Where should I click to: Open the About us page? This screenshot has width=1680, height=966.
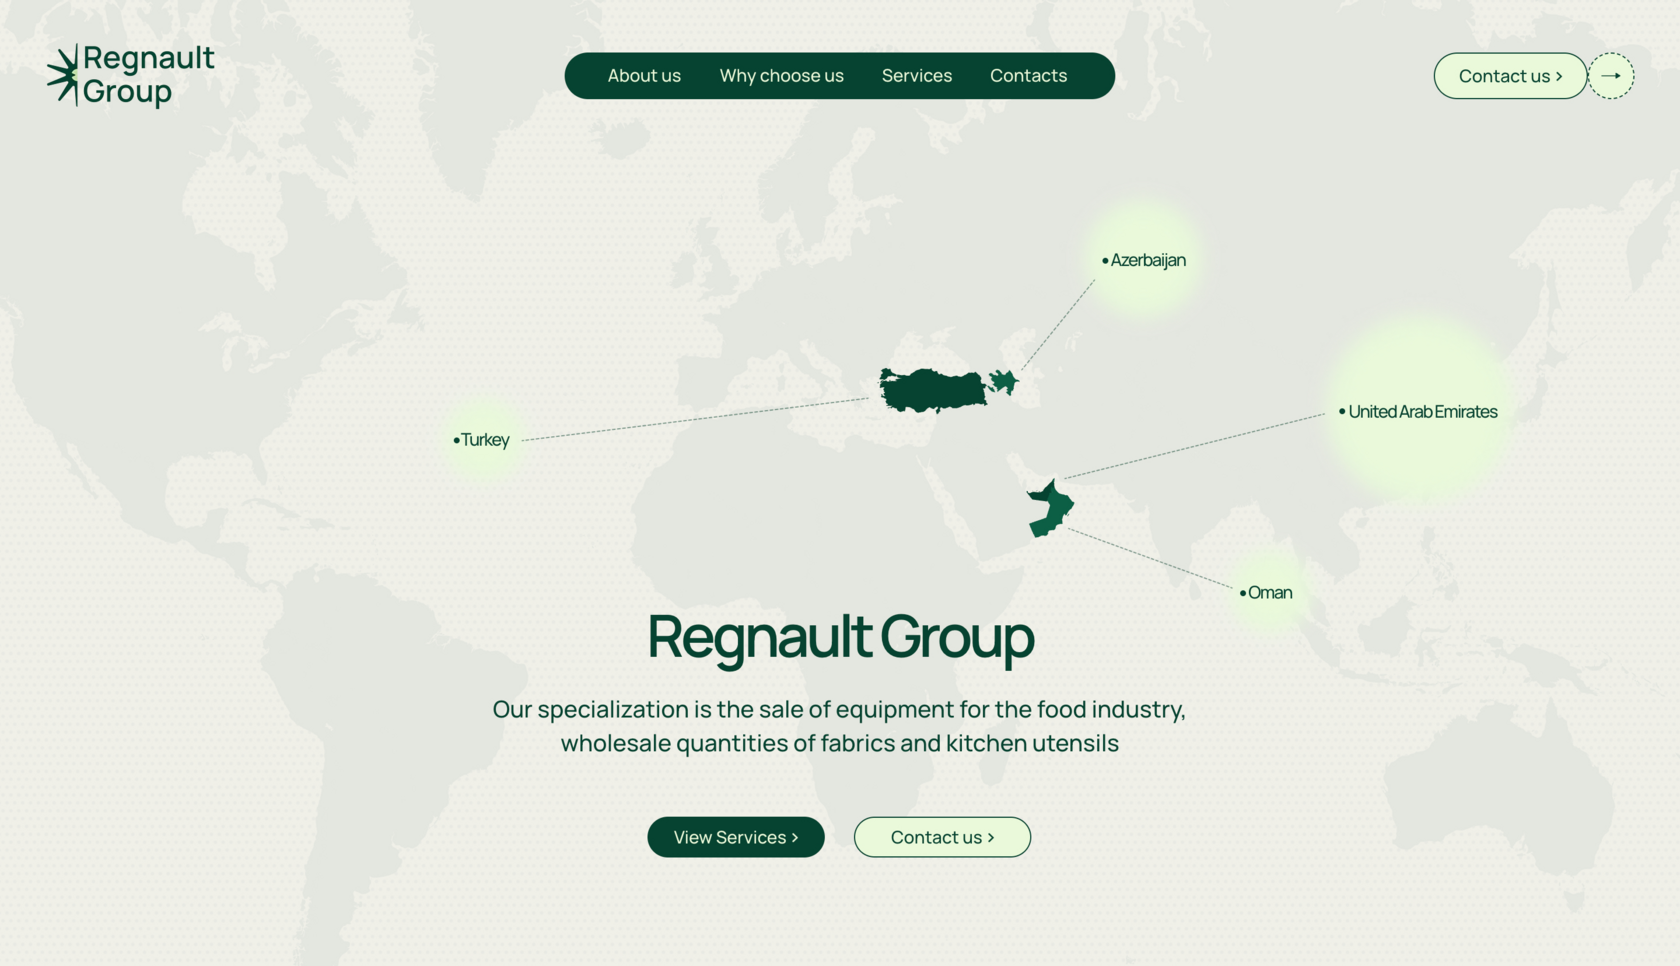(644, 76)
